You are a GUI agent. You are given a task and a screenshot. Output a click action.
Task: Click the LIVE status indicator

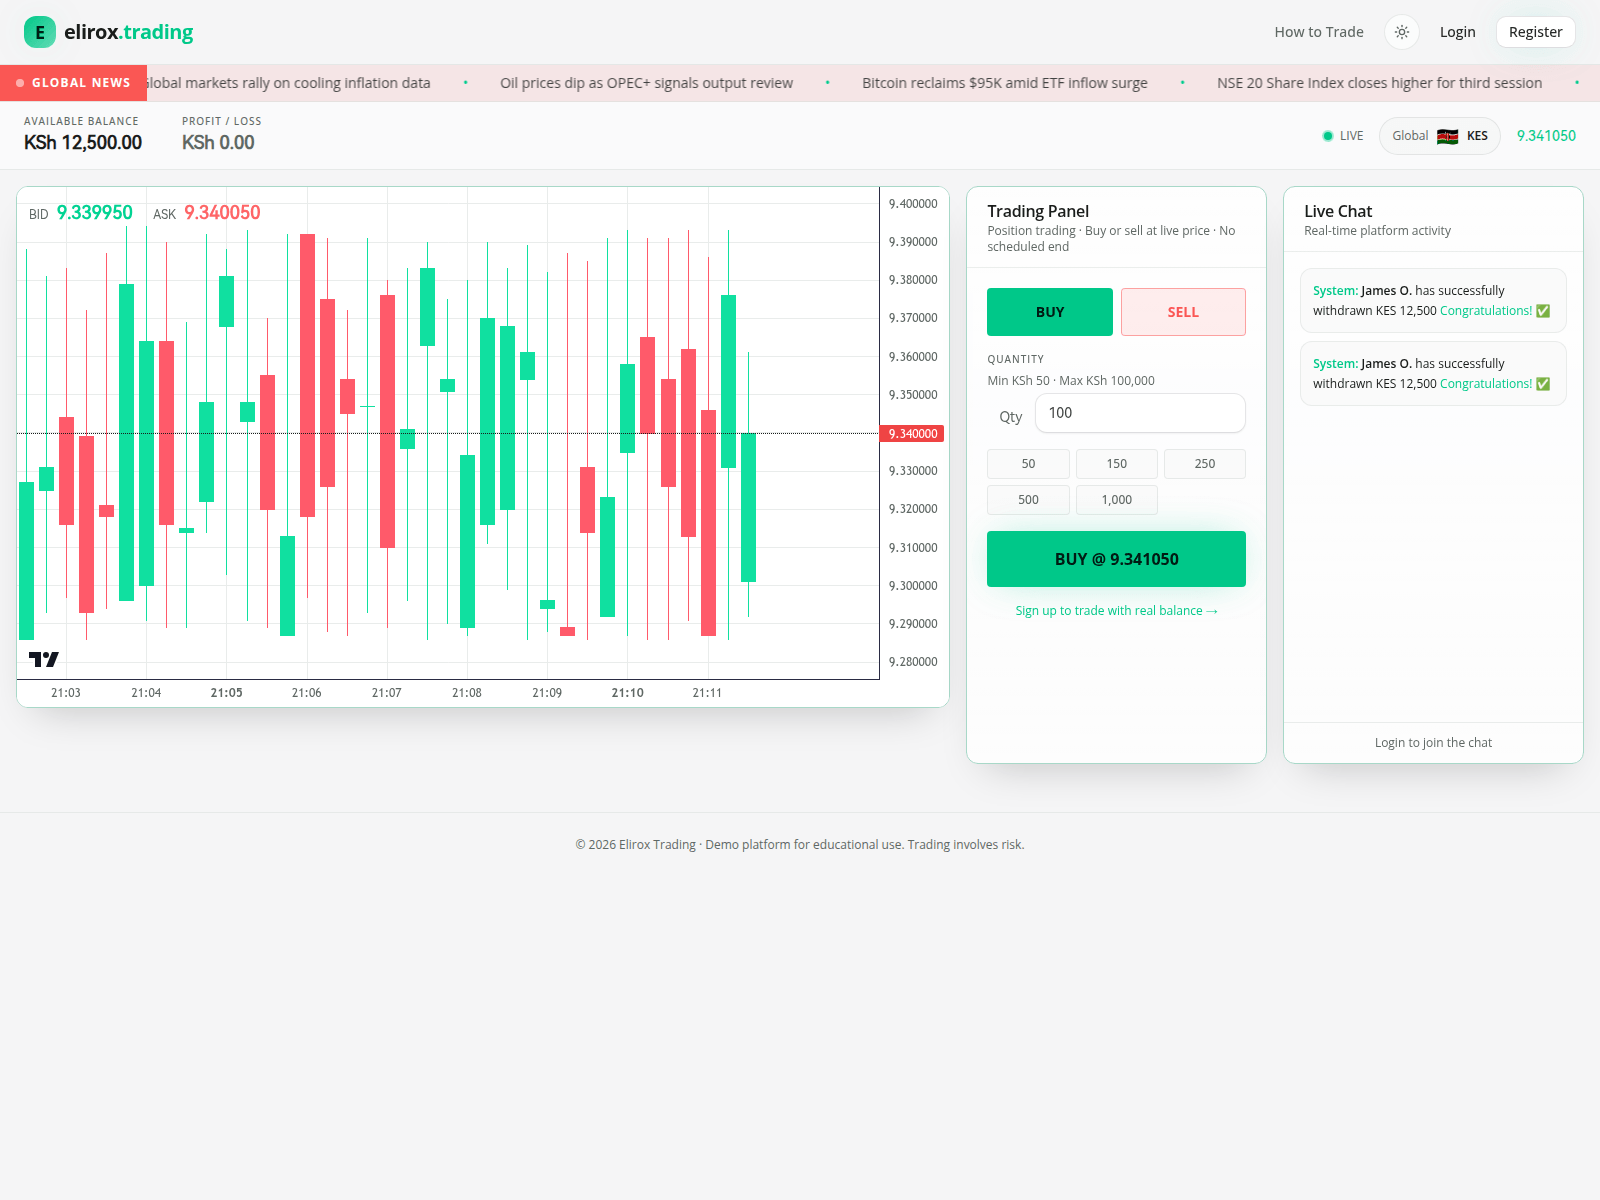1343,136
